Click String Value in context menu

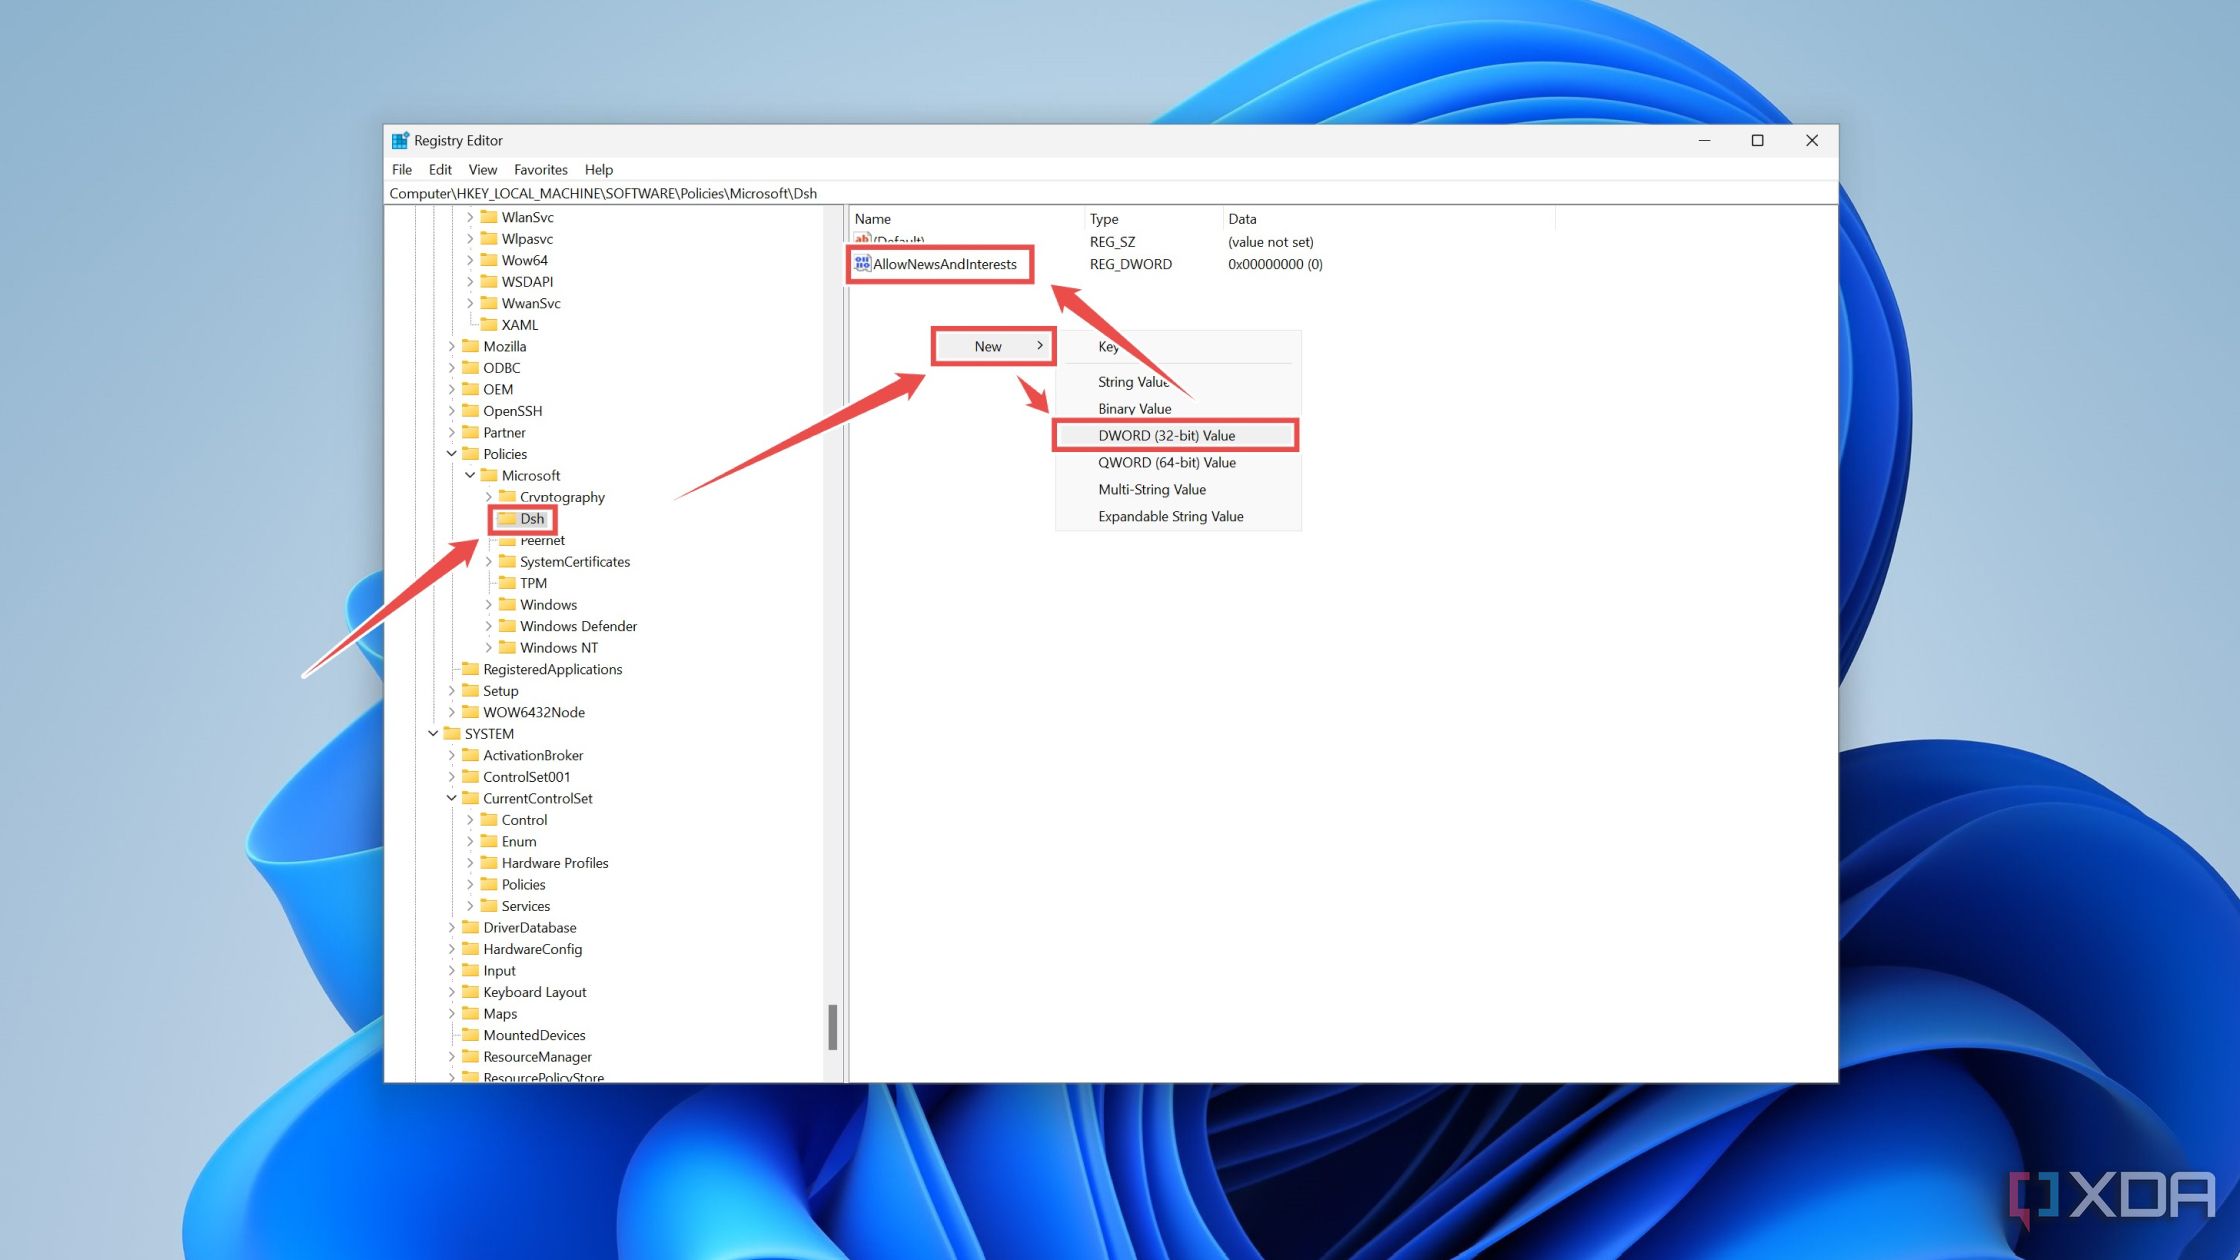coord(1132,380)
